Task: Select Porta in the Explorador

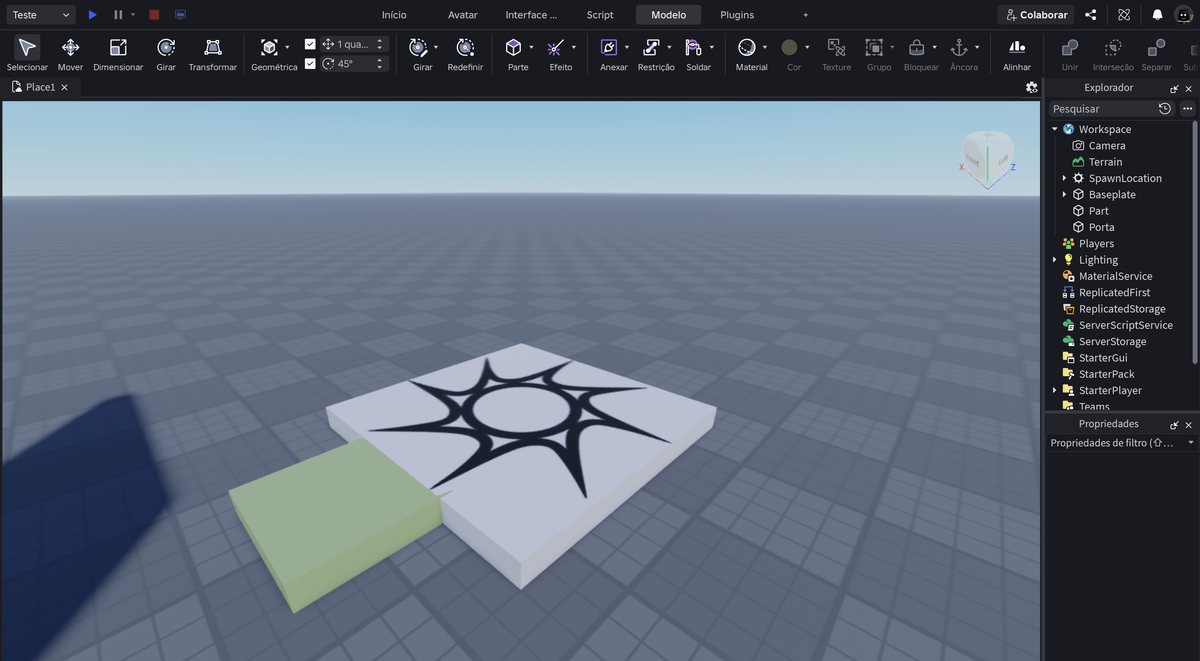Action: [1101, 227]
